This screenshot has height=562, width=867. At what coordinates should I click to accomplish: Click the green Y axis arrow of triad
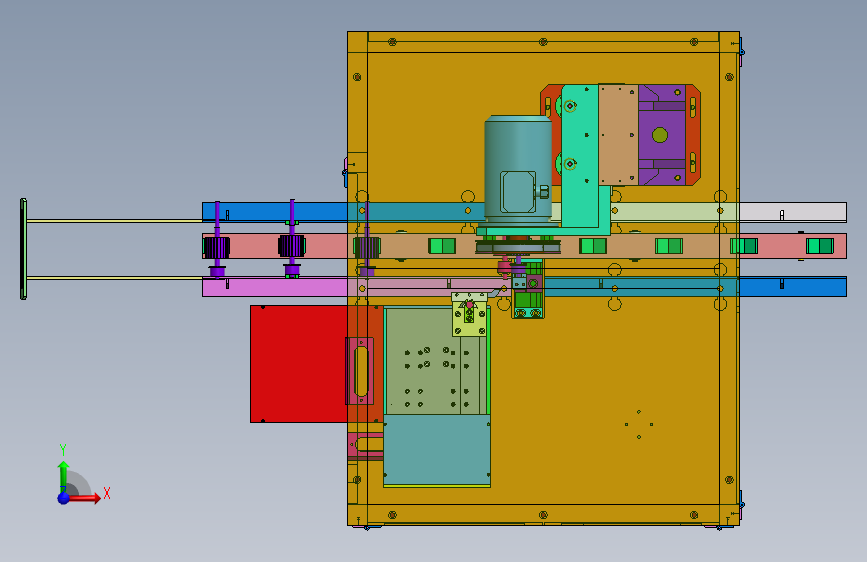64,476
